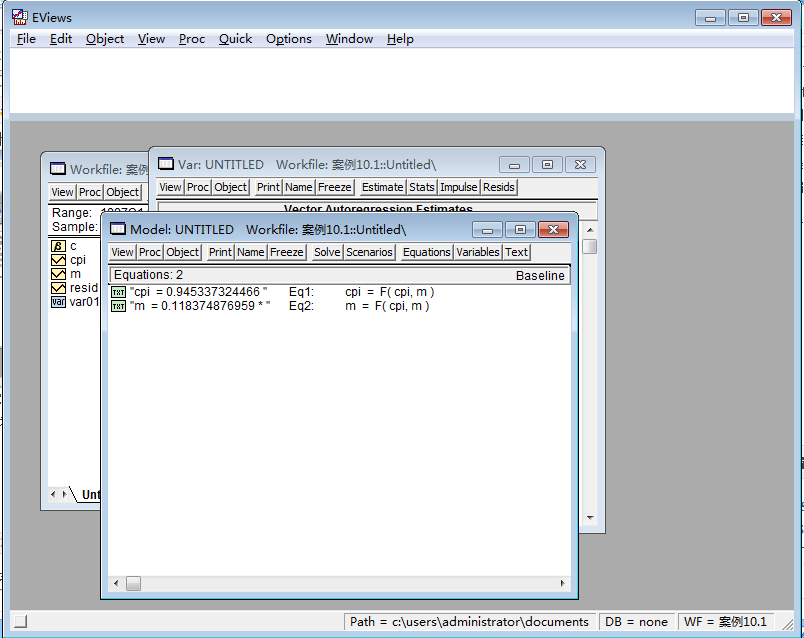
Task: Click View button in Workfile window toolbar
Action: coord(62,192)
